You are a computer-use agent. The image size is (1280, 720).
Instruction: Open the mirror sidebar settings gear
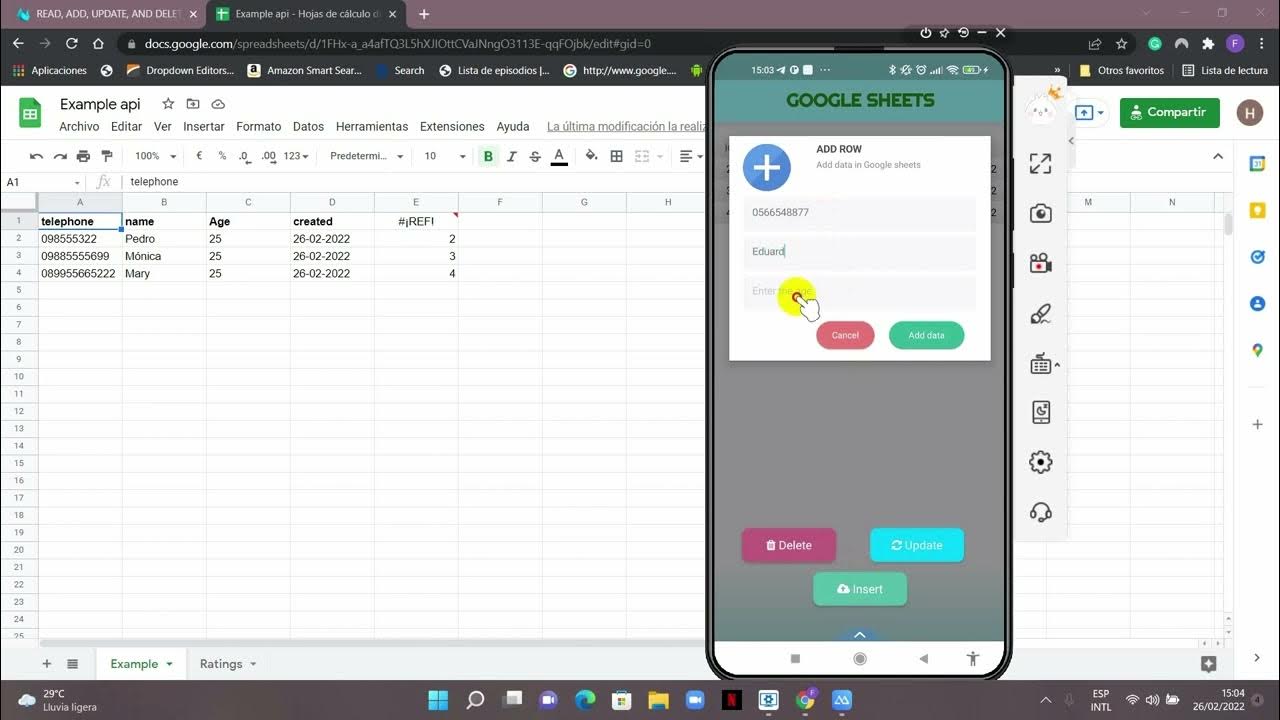(x=1040, y=462)
